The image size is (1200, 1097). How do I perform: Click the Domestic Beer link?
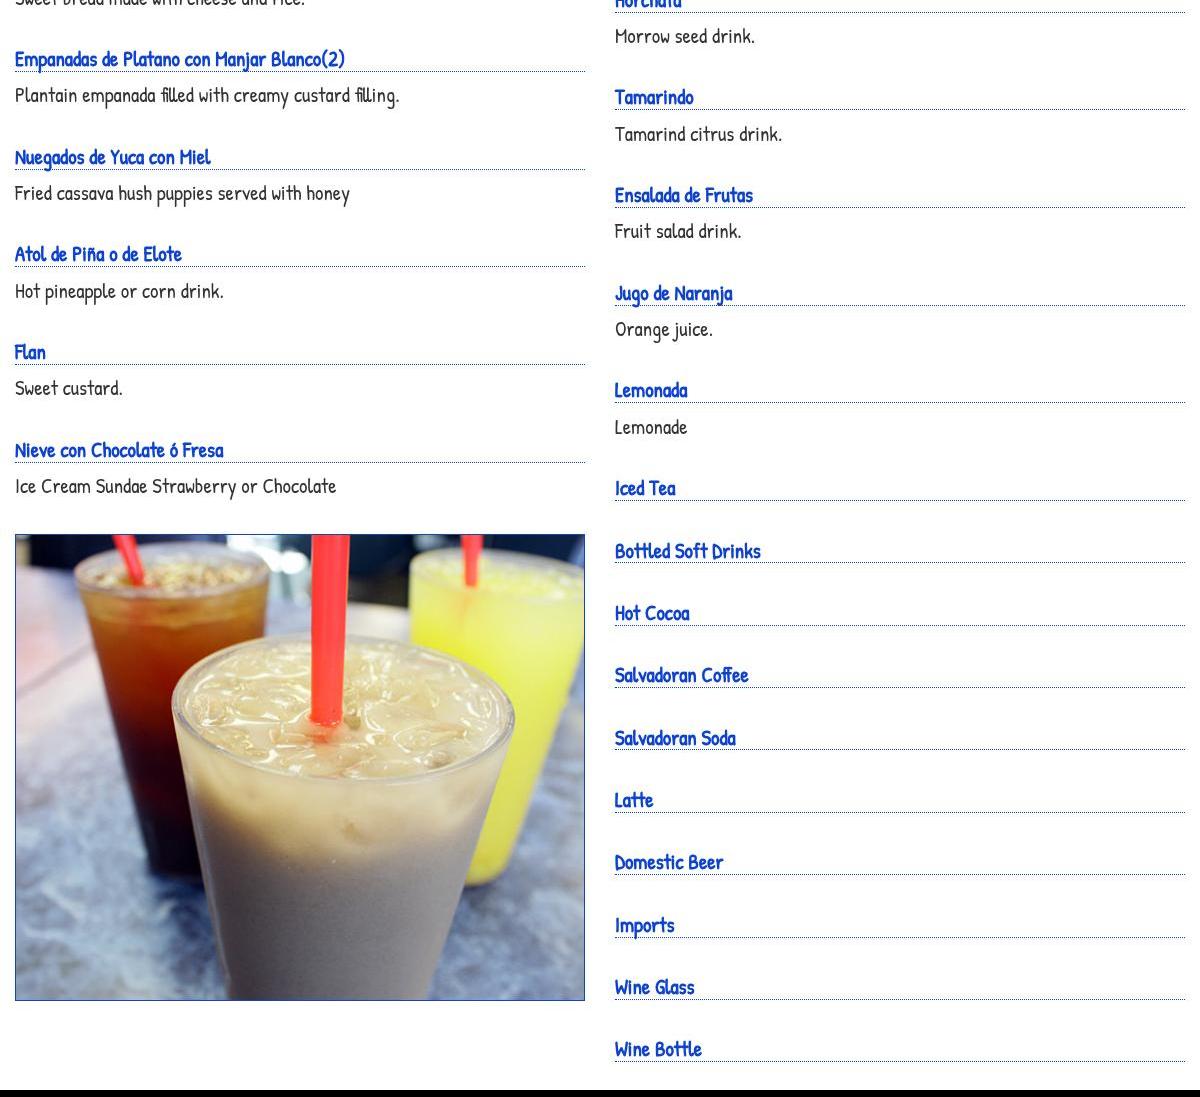pyautogui.click(x=668, y=862)
